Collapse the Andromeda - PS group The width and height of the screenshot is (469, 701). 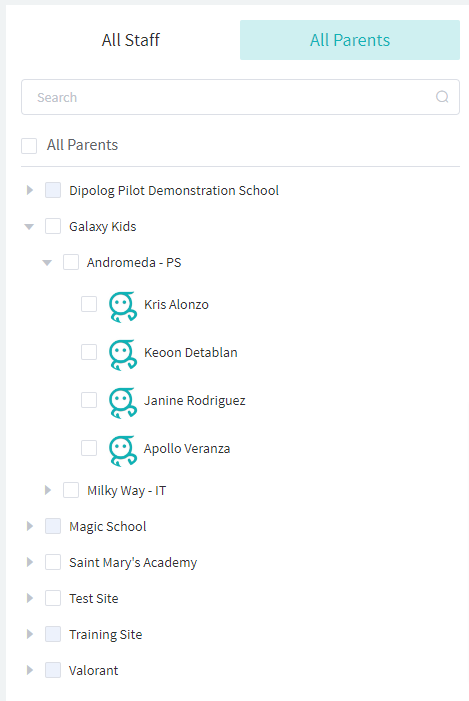coord(47,262)
